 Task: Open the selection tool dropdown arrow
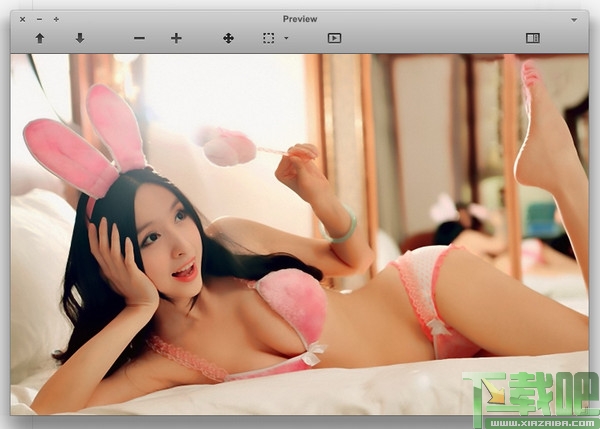286,38
